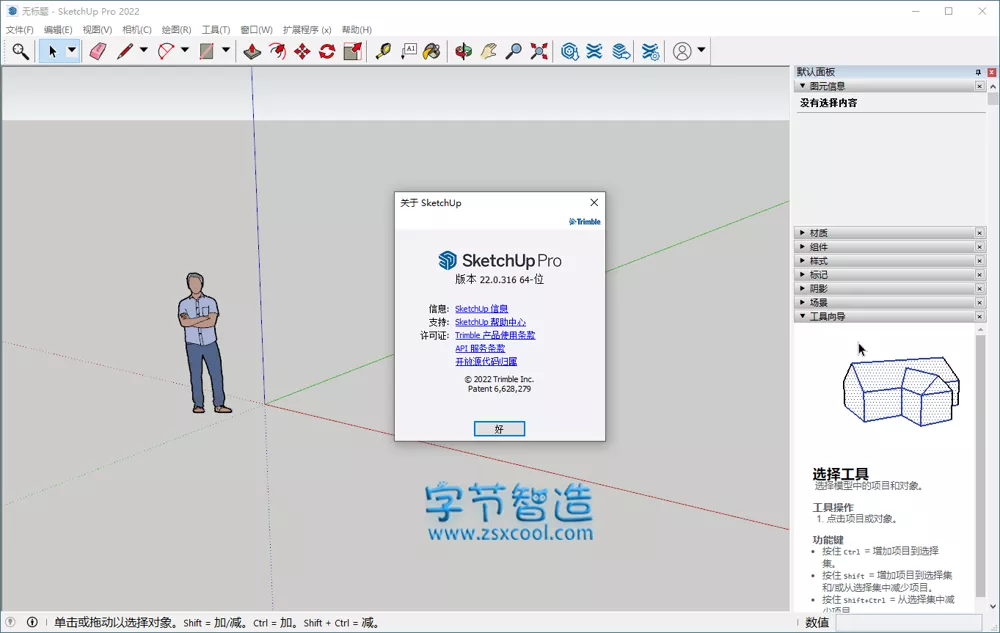Open the 开放源代码归属 link
This screenshot has width=1000, height=633.
(x=486, y=361)
